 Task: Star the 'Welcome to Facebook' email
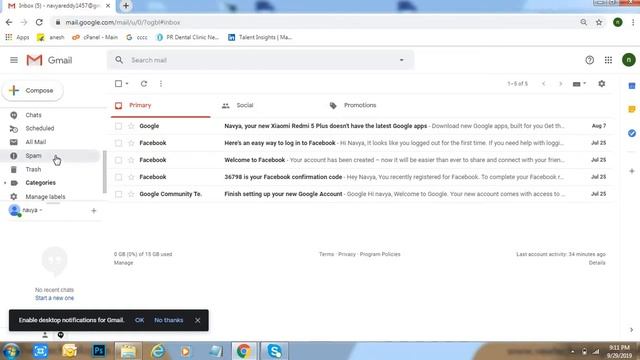pos(131,160)
